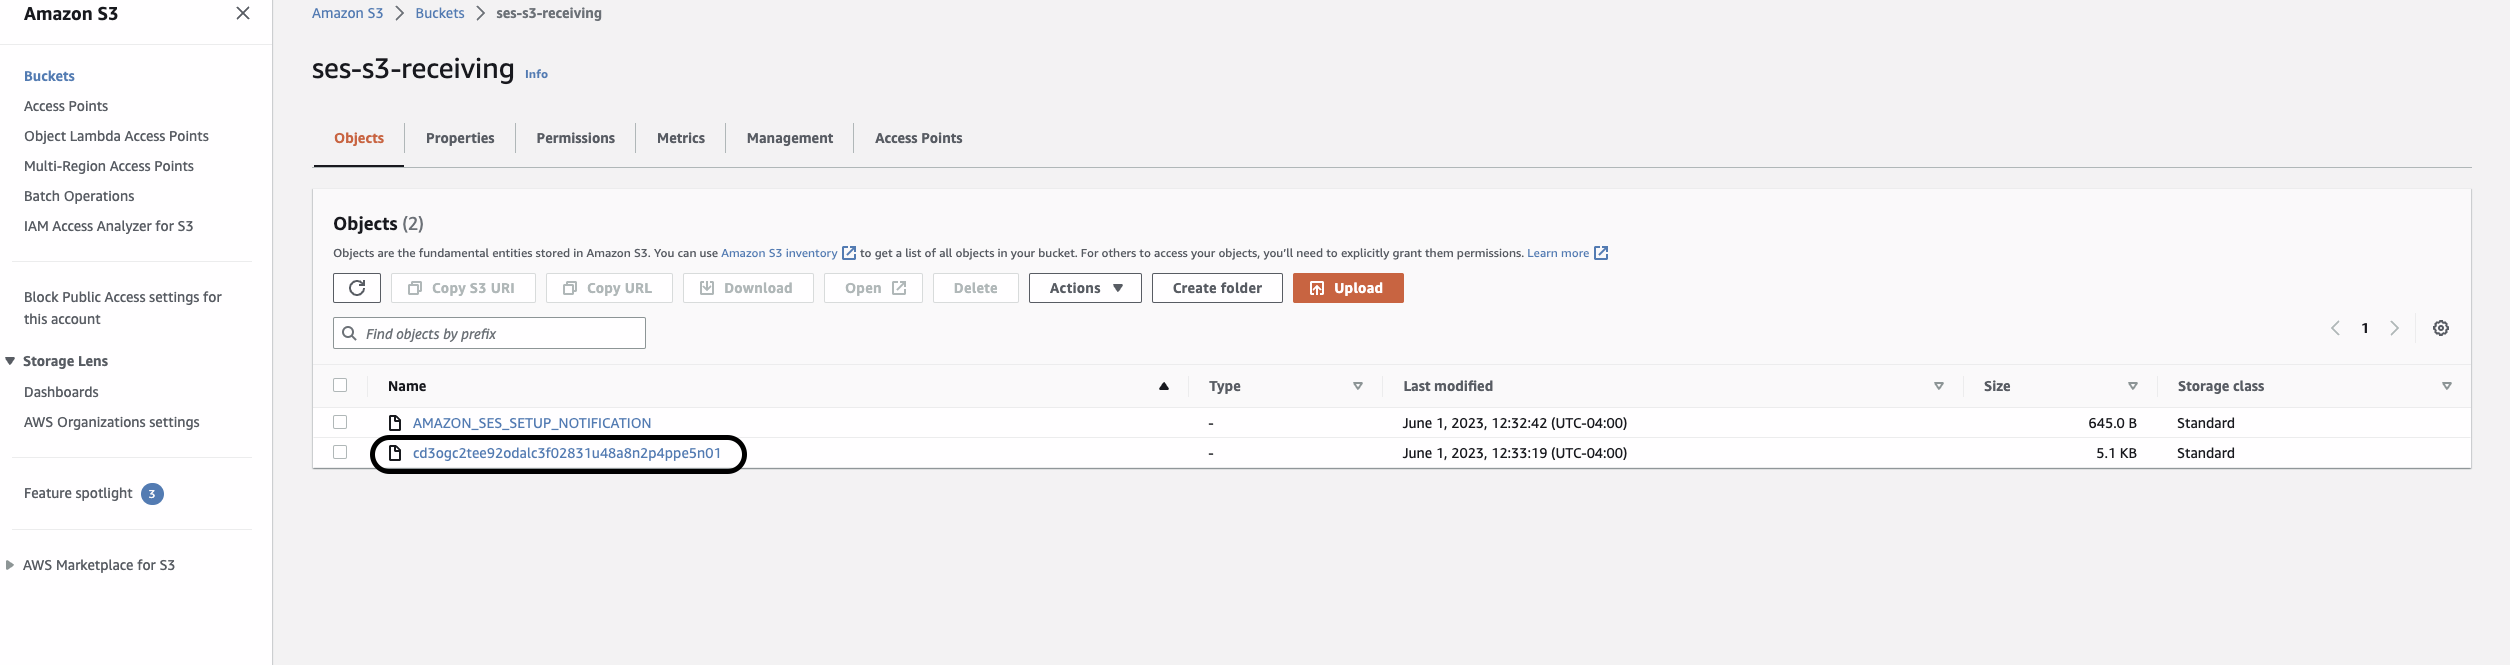Open AWS Organizations settings

point(112,422)
